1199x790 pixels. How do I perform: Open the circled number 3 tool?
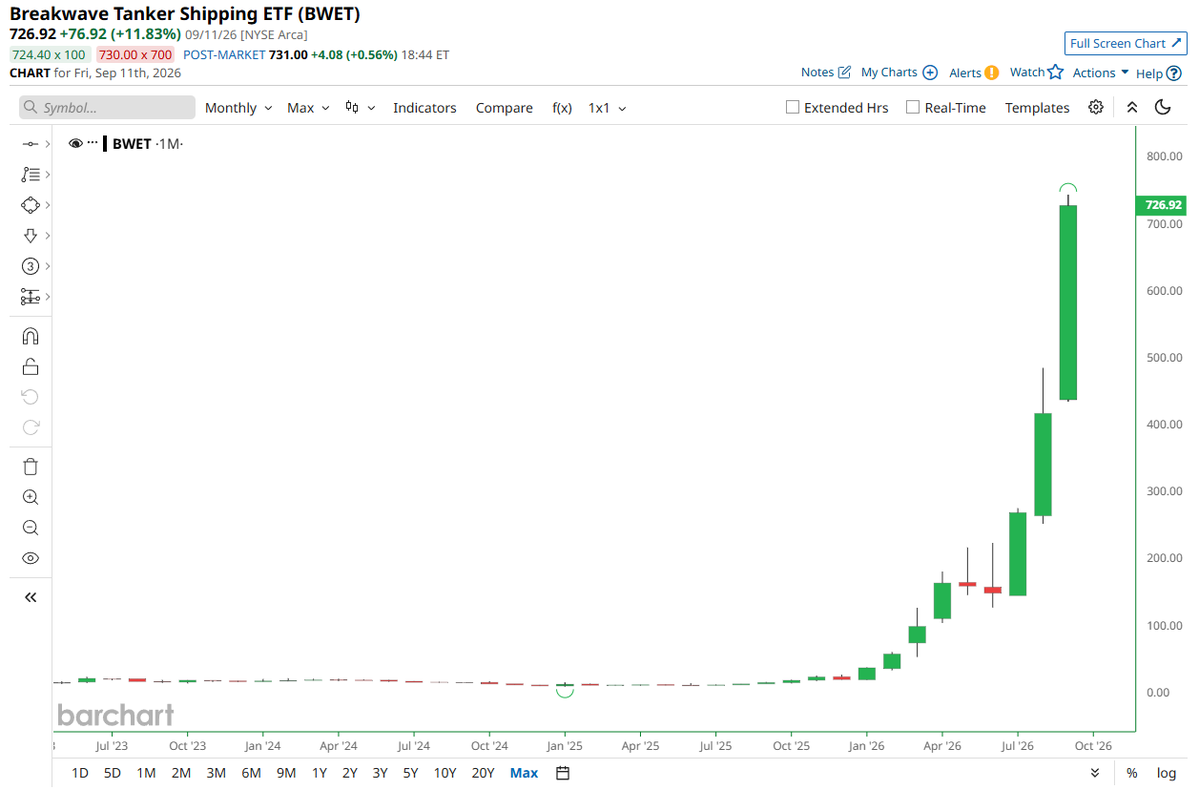coord(30,266)
